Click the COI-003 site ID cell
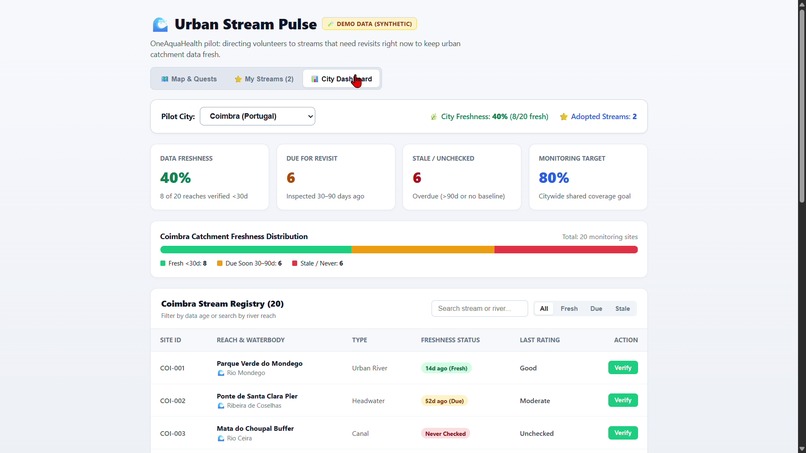 click(172, 433)
